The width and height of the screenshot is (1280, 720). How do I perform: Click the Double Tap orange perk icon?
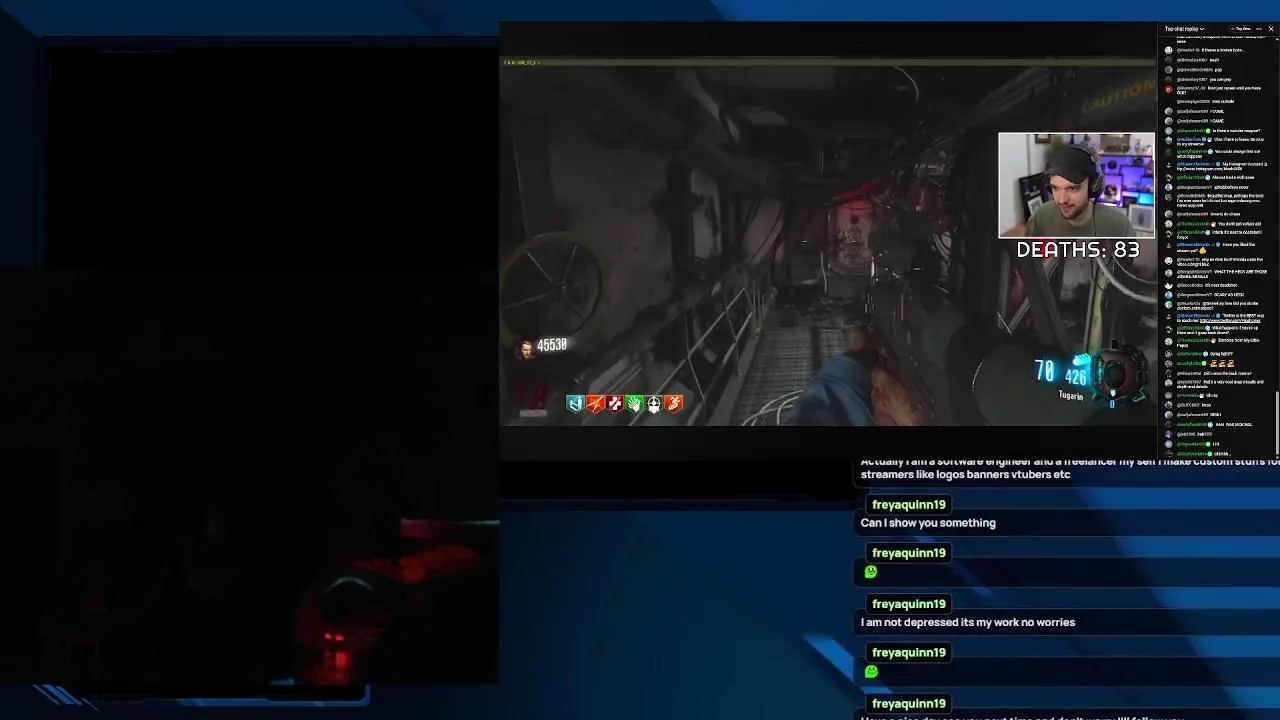[x=595, y=403]
